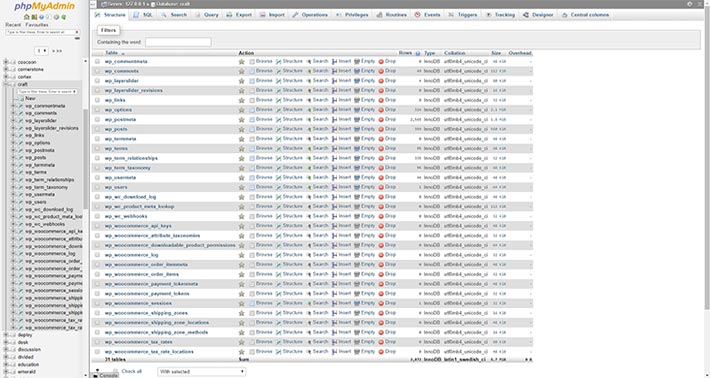Tick checkbox for wp_options table
The height and width of the screenshot is (378, 710).
[x=97, y=110]
